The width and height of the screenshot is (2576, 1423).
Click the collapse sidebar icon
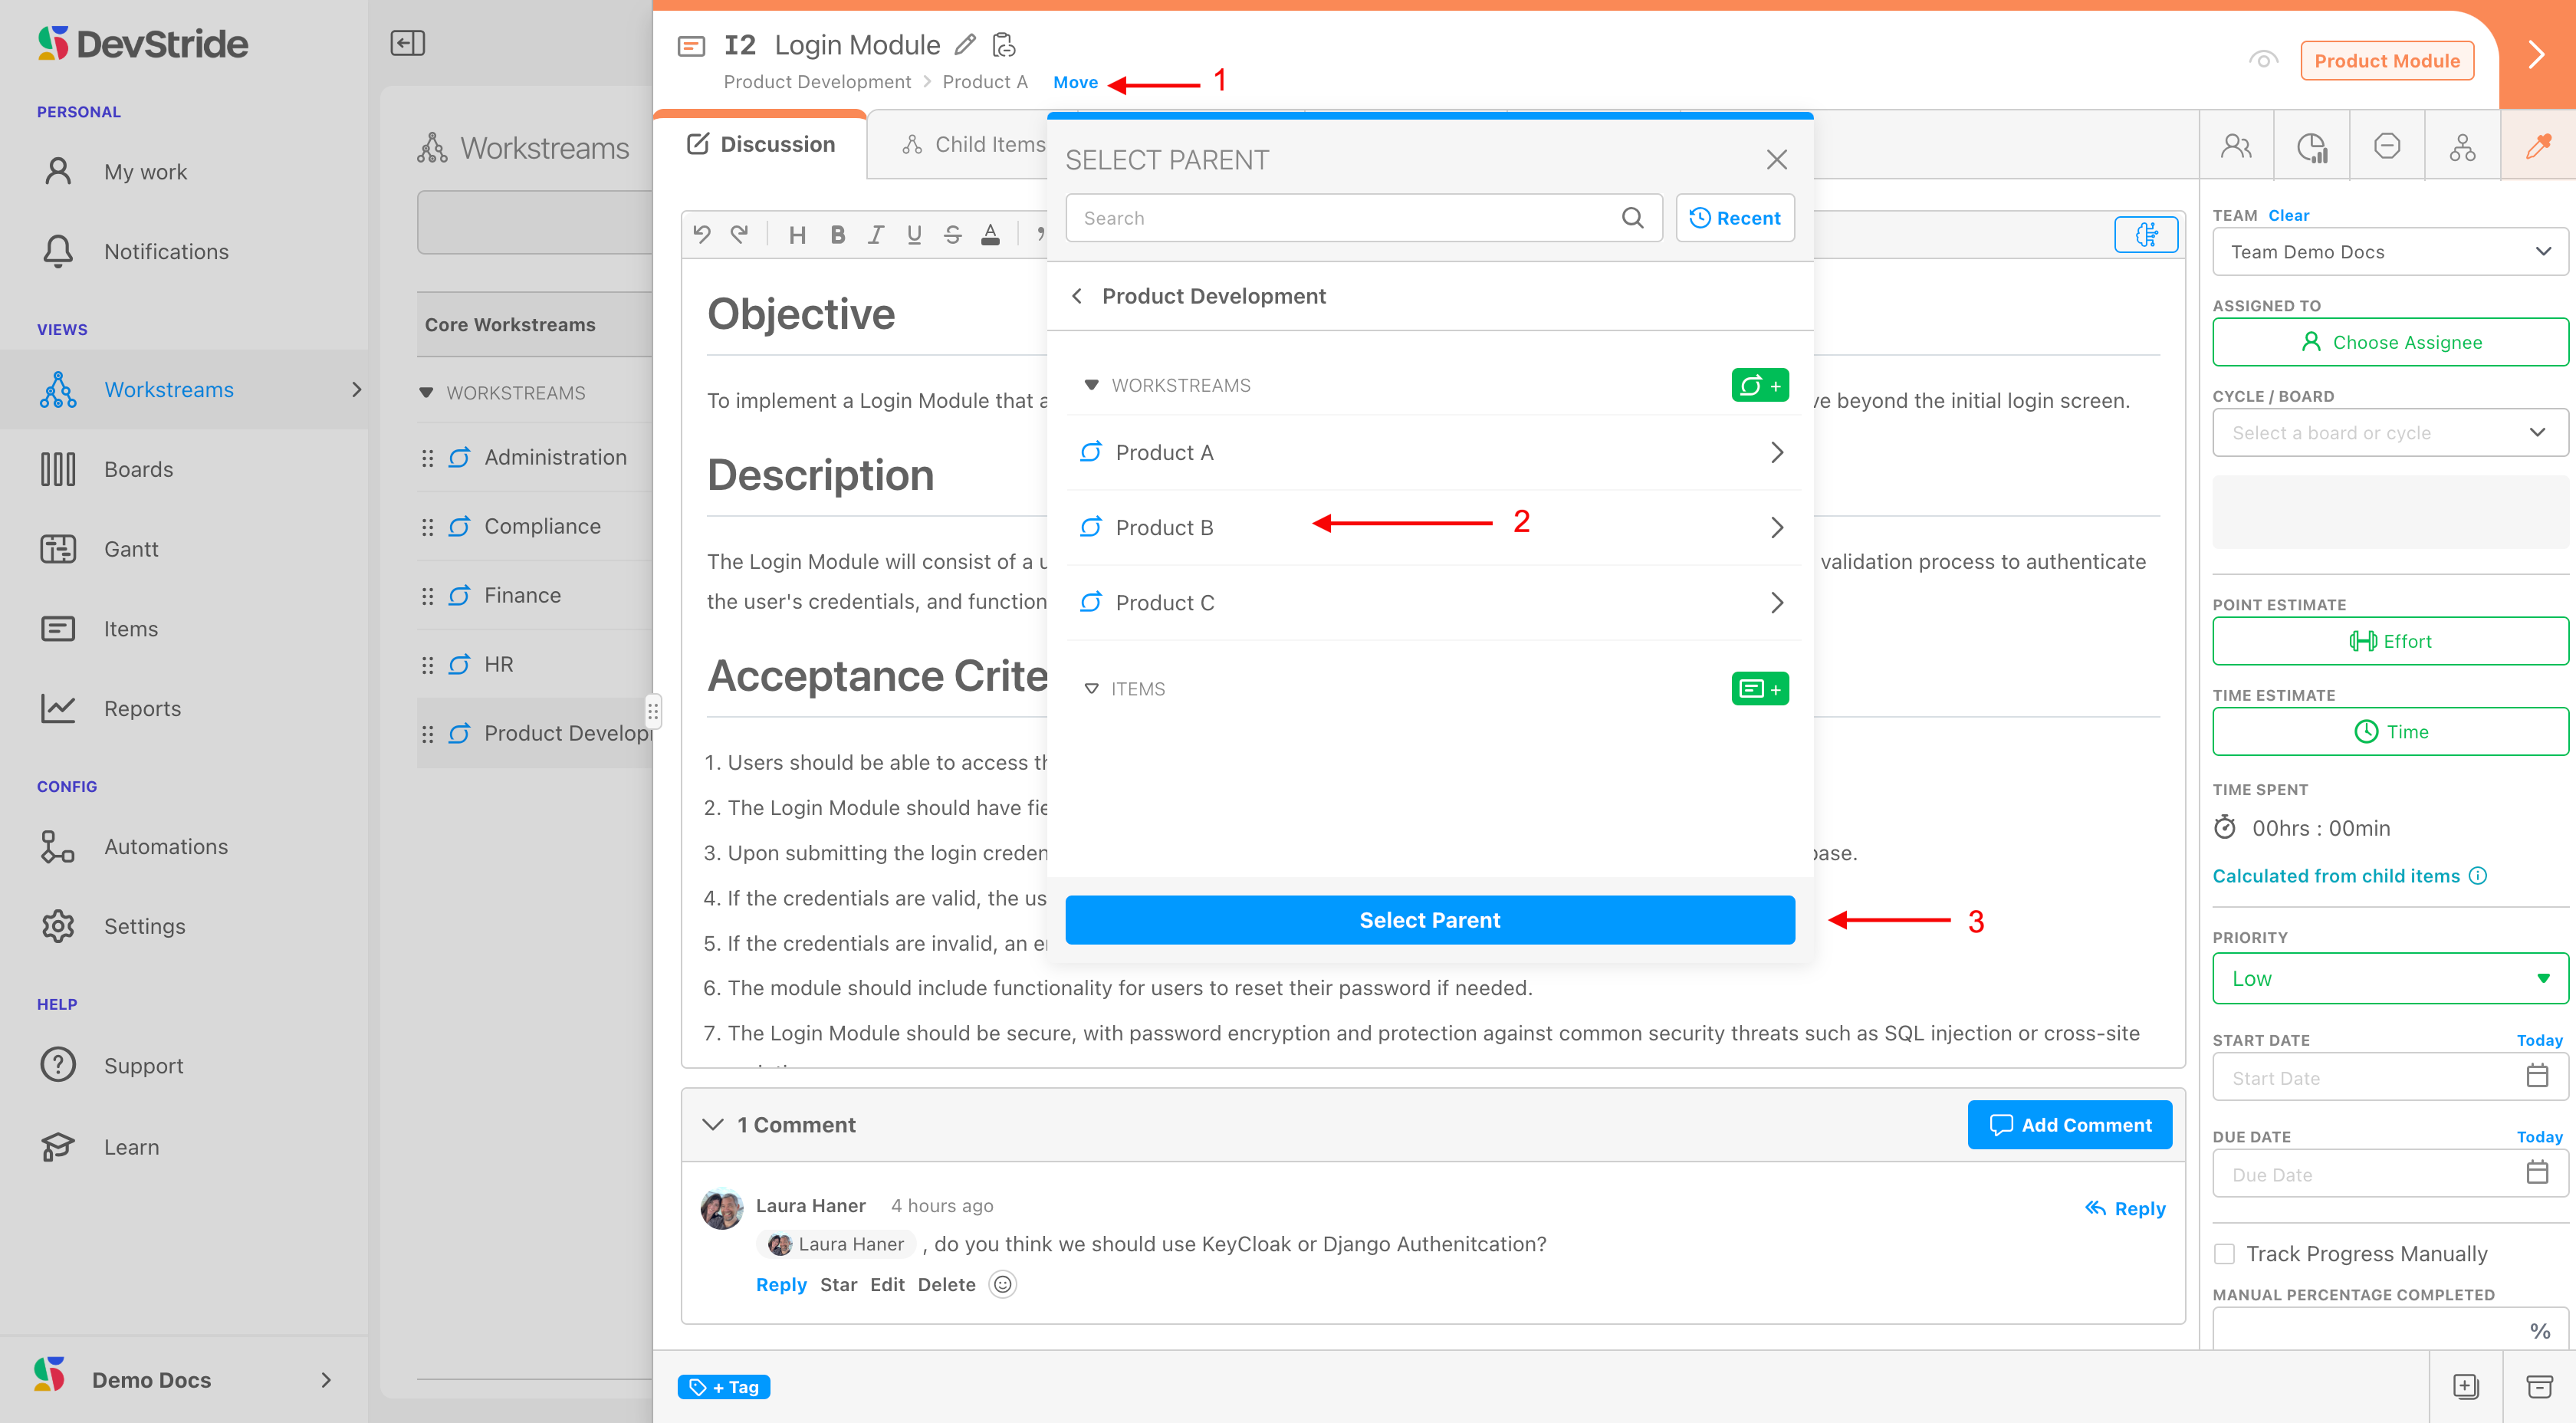pos(407,43)
